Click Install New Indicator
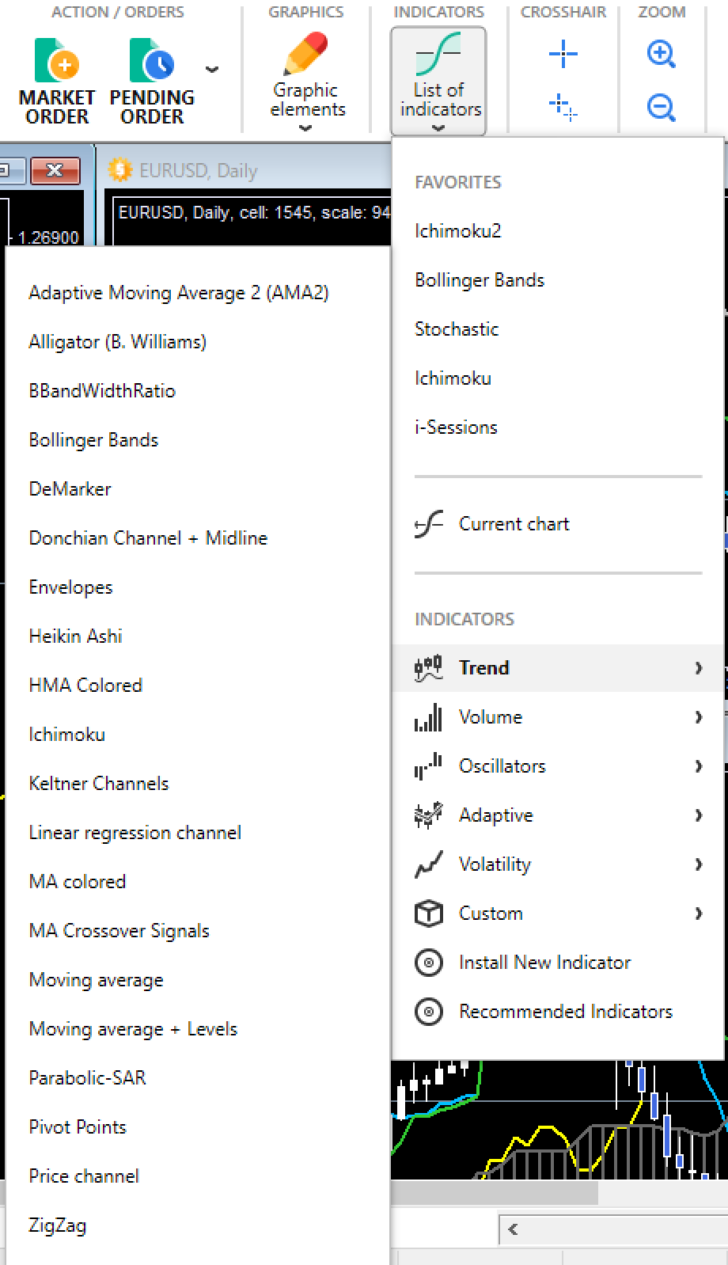The height and width of the screenshot is (1265, 728). [x=544, y=962]
